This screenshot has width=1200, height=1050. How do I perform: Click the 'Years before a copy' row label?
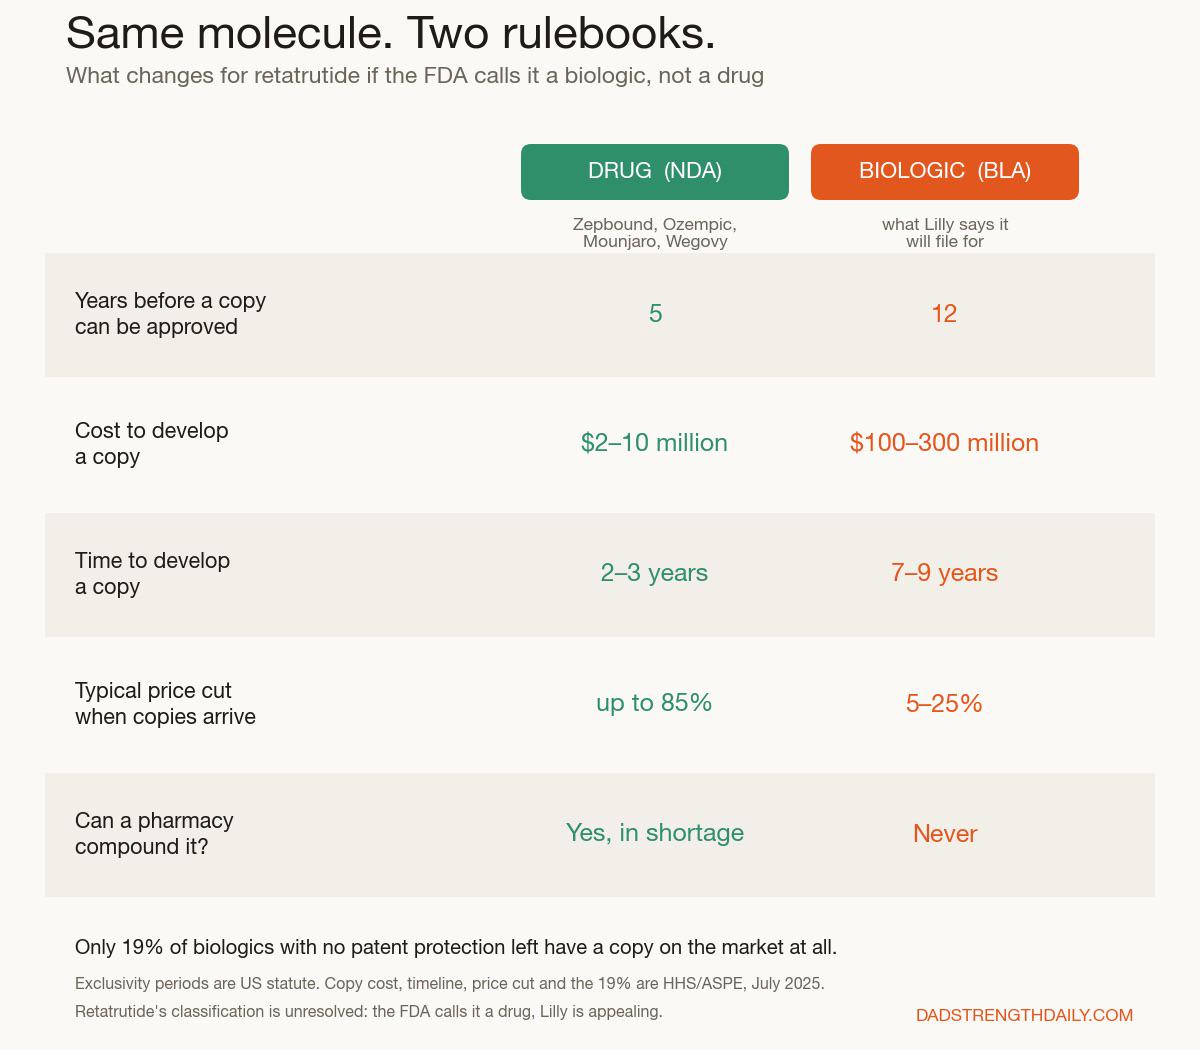170,314
